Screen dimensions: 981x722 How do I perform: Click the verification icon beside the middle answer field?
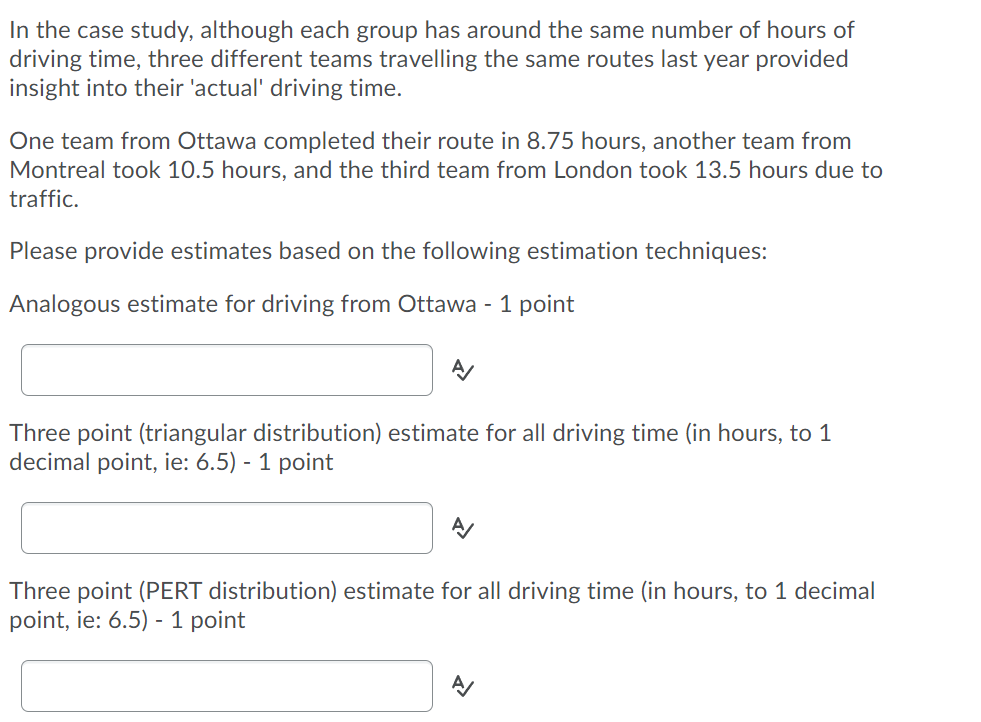click(x=462, y=528)
